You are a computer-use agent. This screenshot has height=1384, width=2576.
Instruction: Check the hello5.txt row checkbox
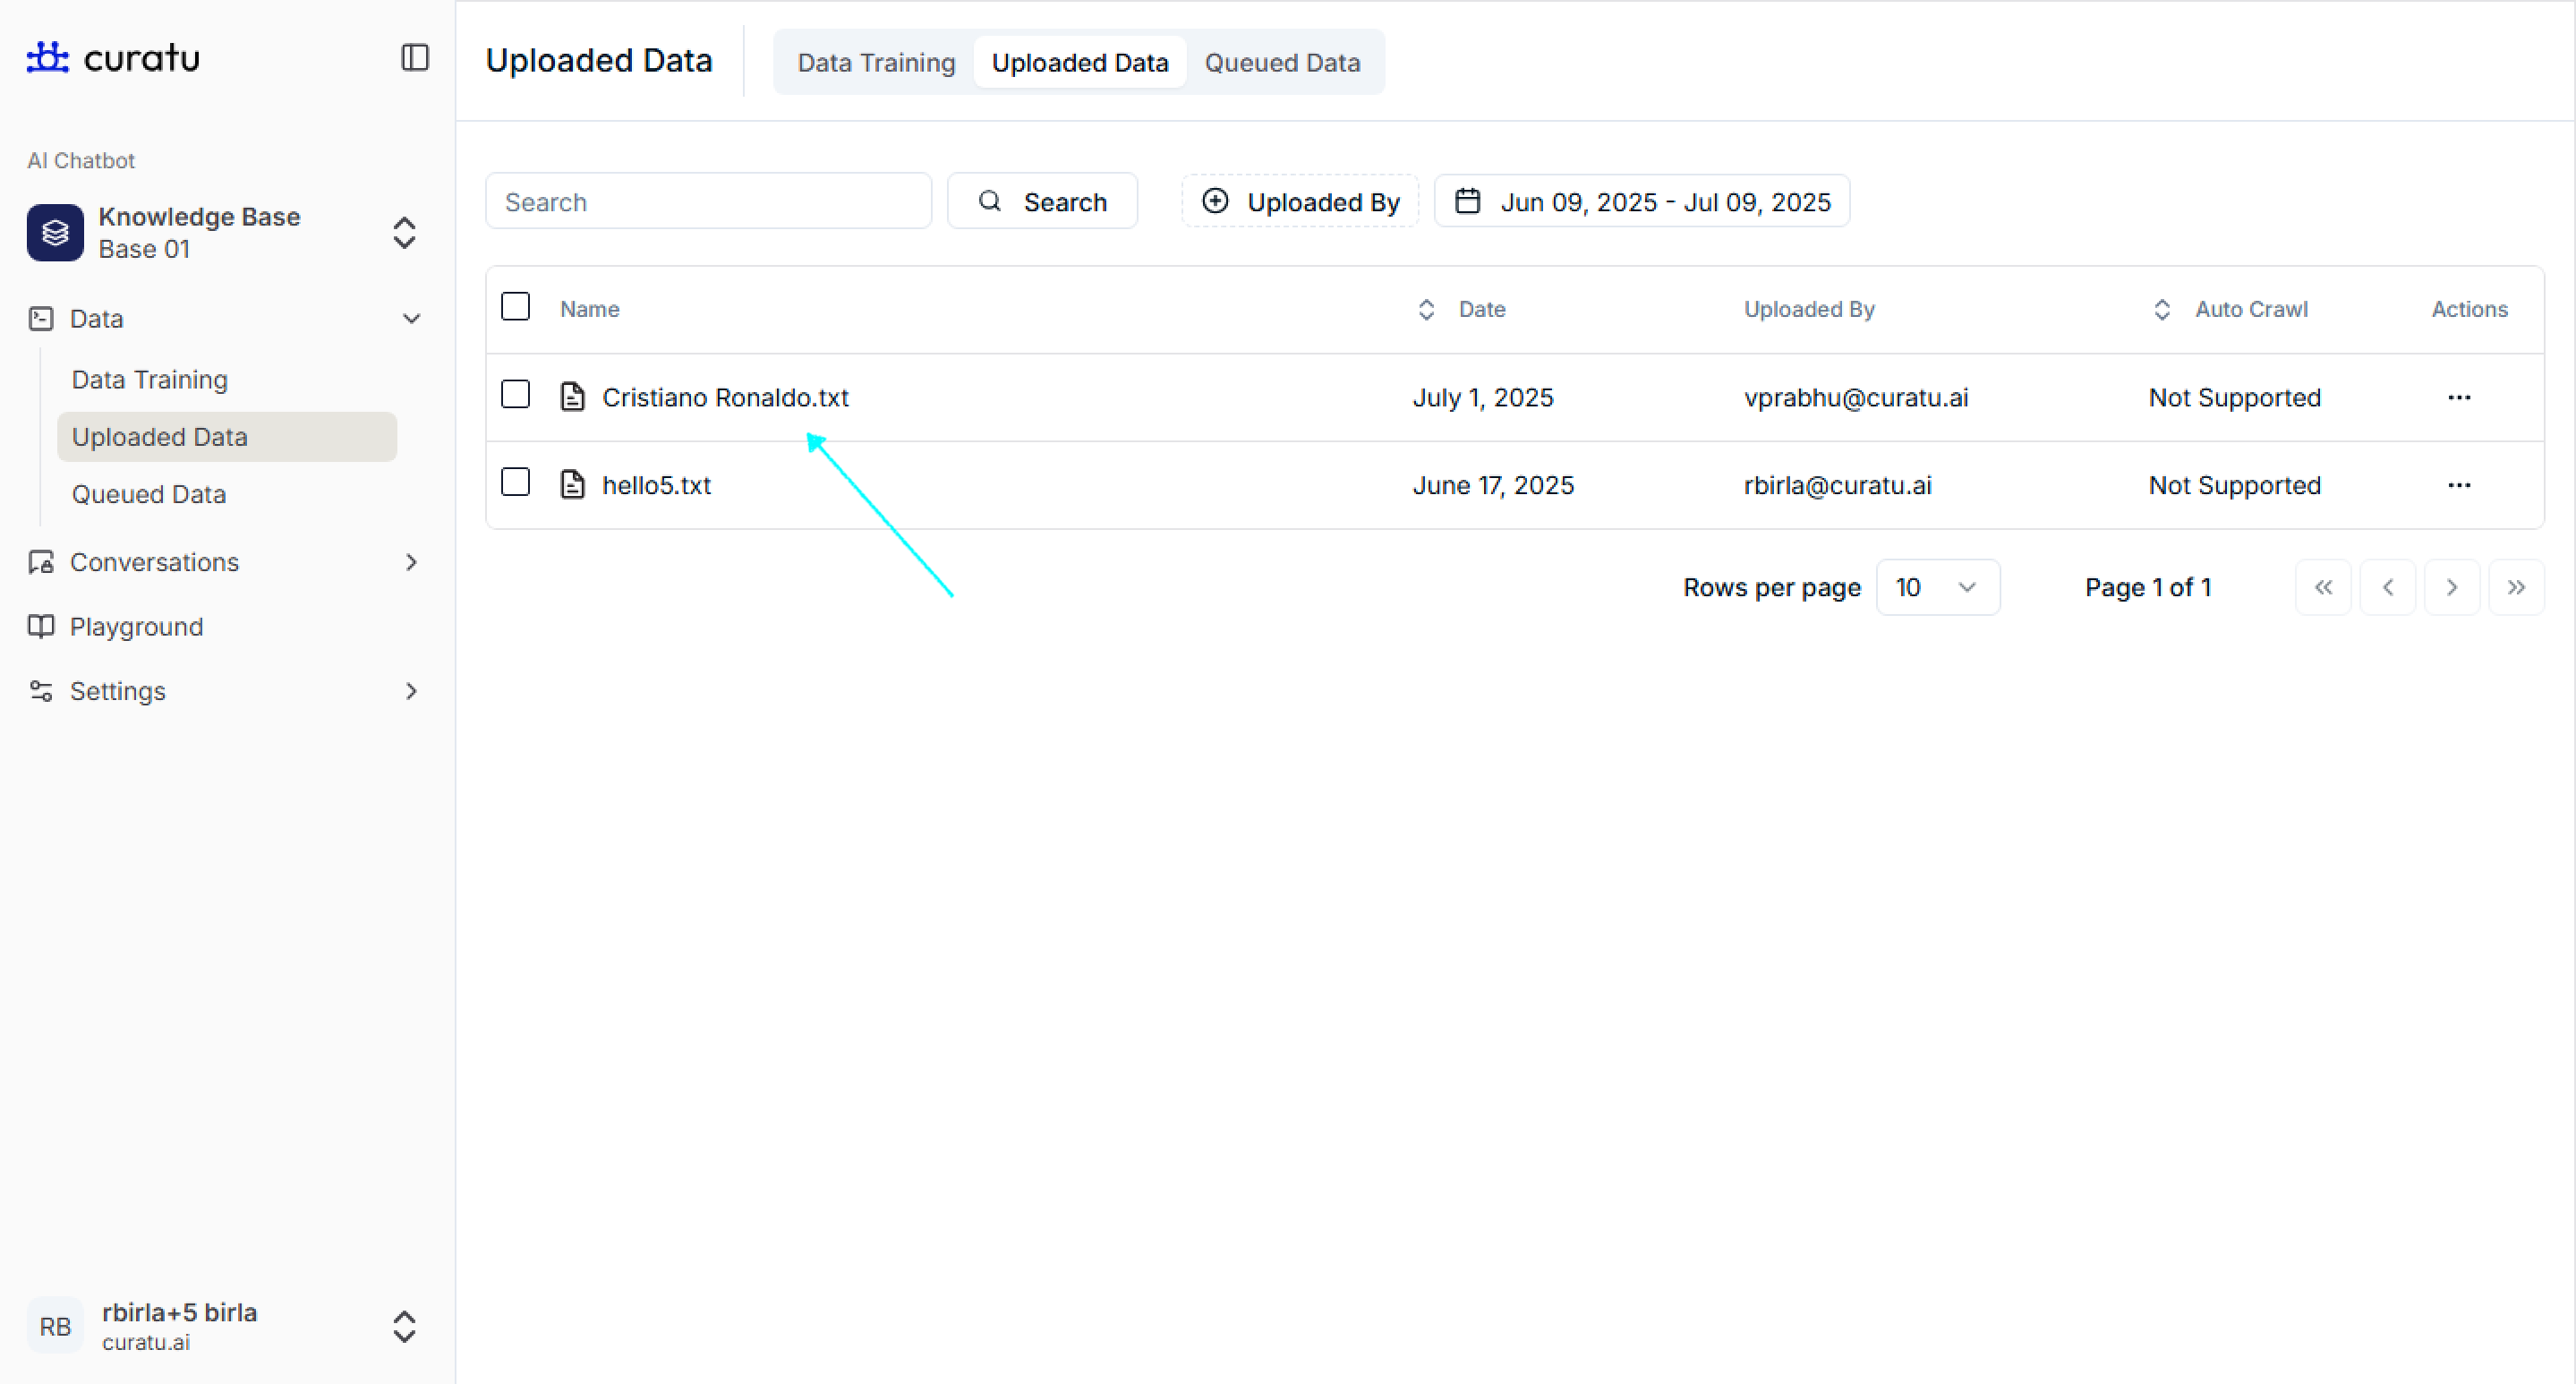pos(515,483)
